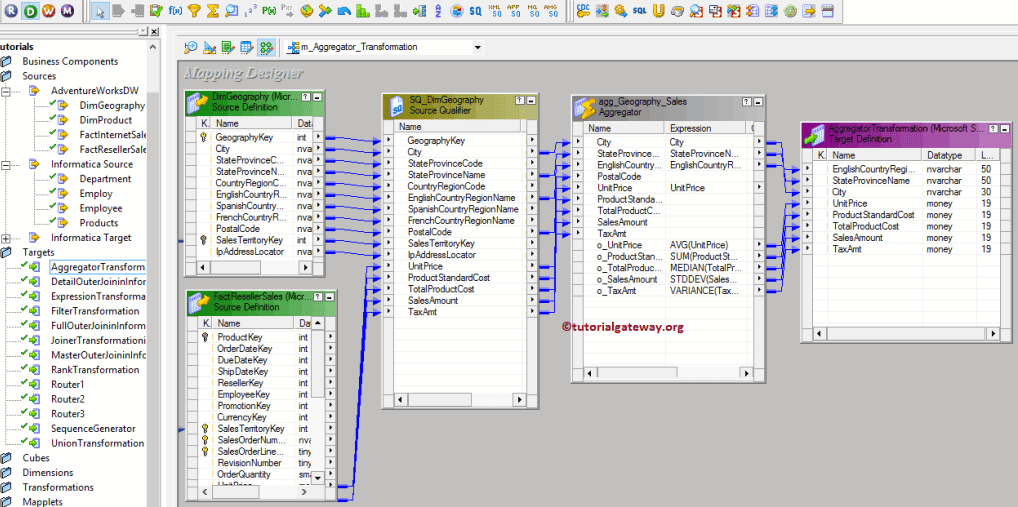This screenshot has height=507, width=1018.
Task: Minimize the DimGeography source definition box
Action: (x=316, y=96)
